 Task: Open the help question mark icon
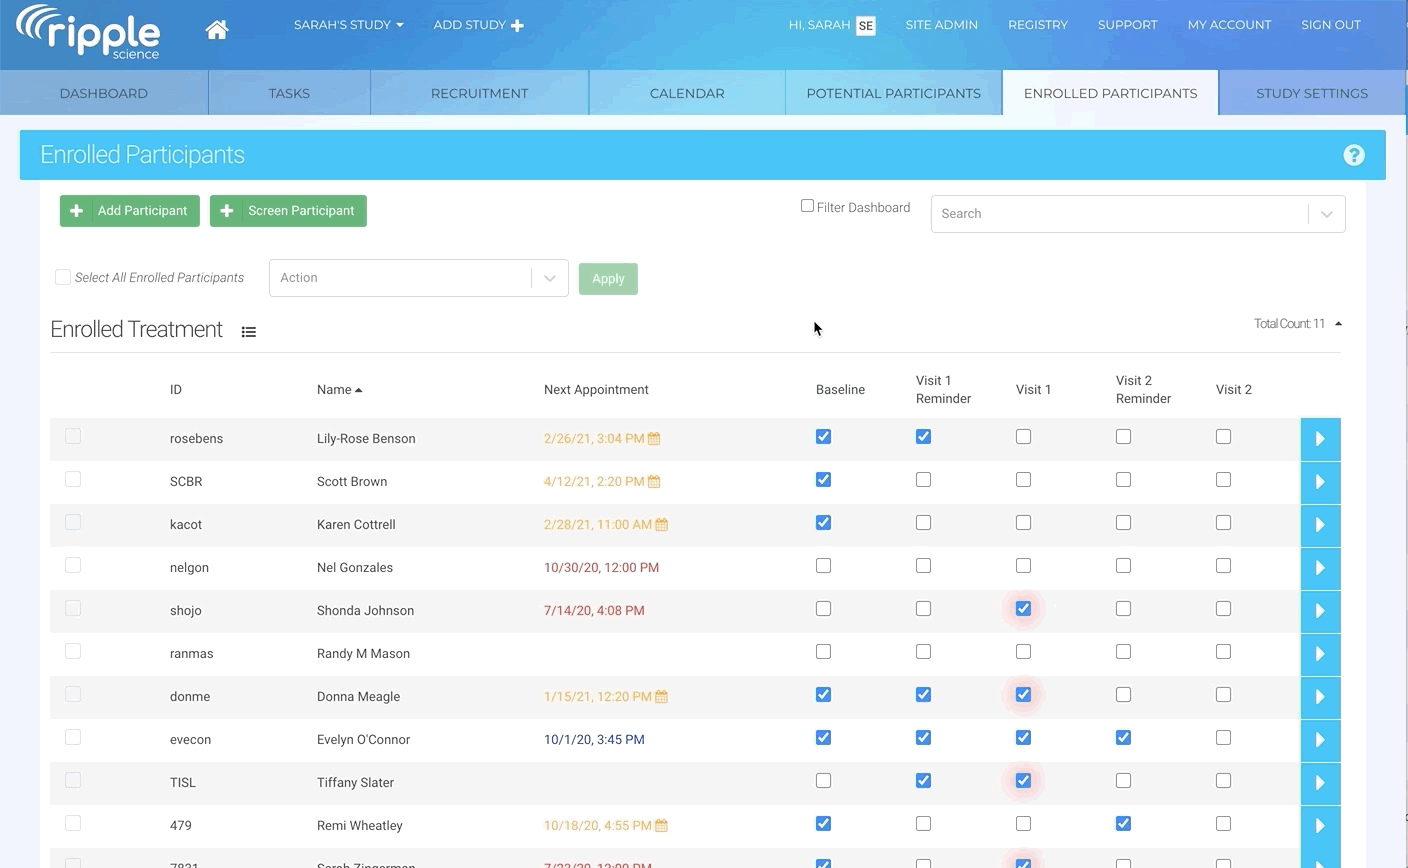point(1353,155)
